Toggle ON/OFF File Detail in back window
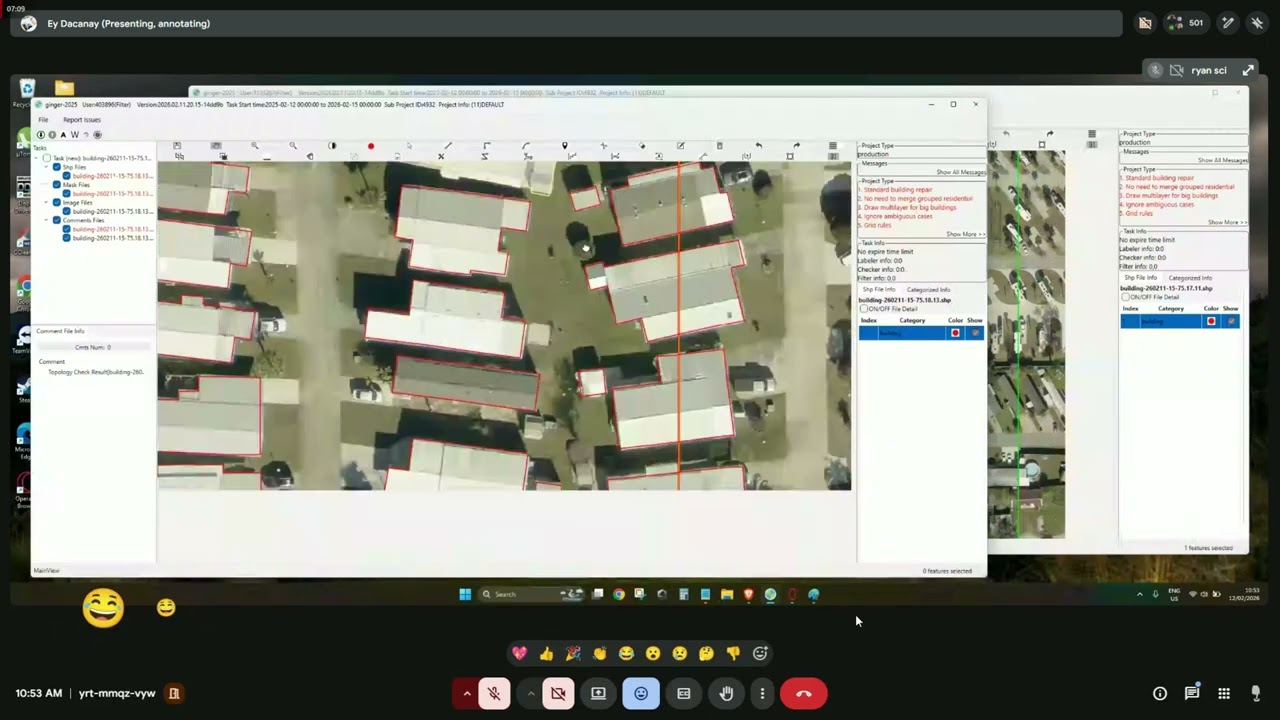 pyautogui.click(x=1126, y=297)
